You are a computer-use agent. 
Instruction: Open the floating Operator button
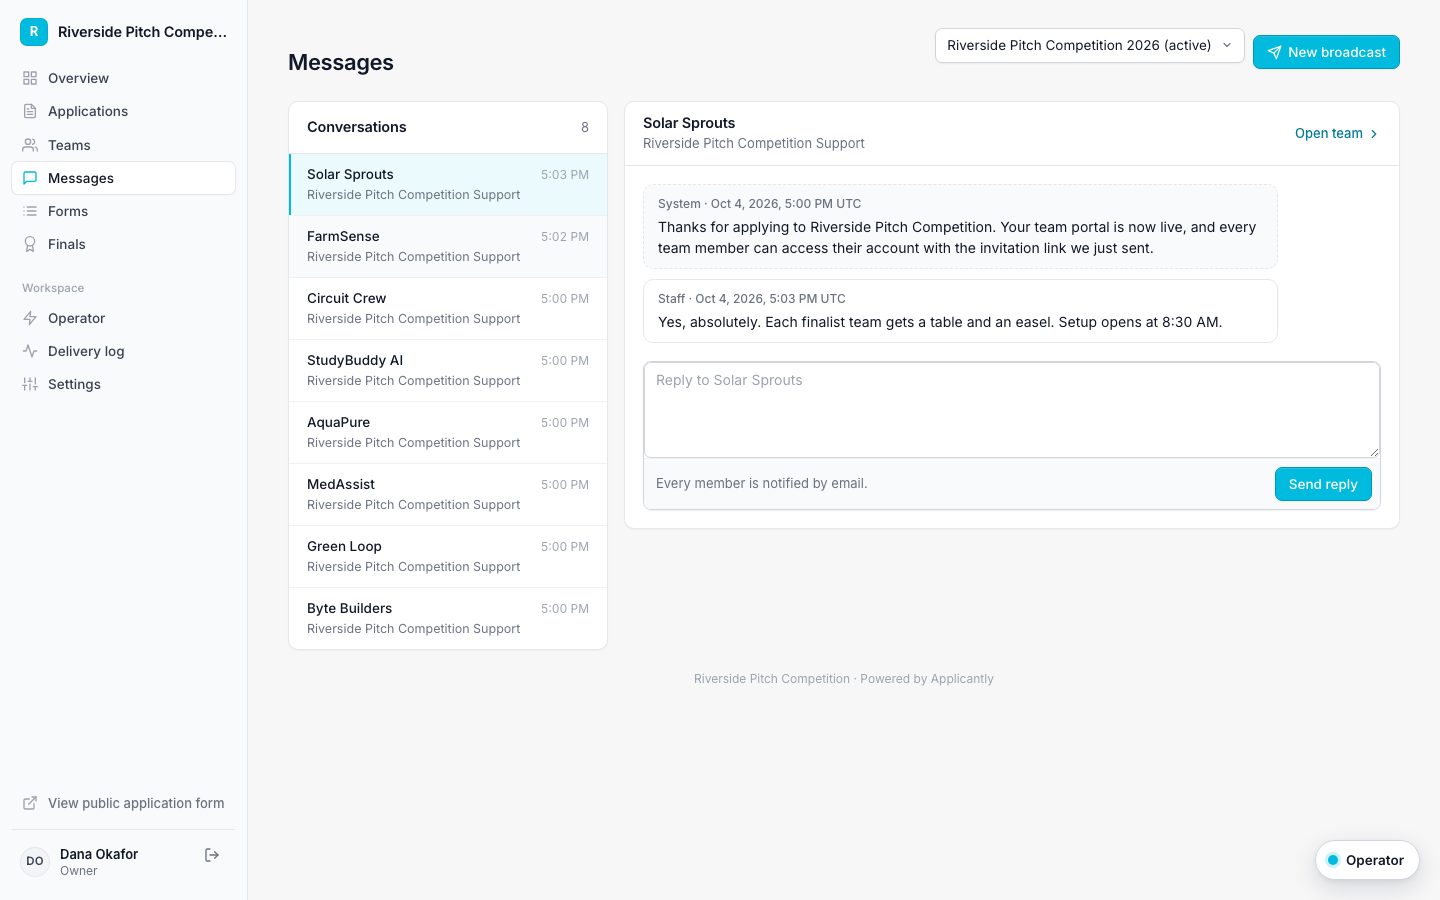[x=1367, y=860]
